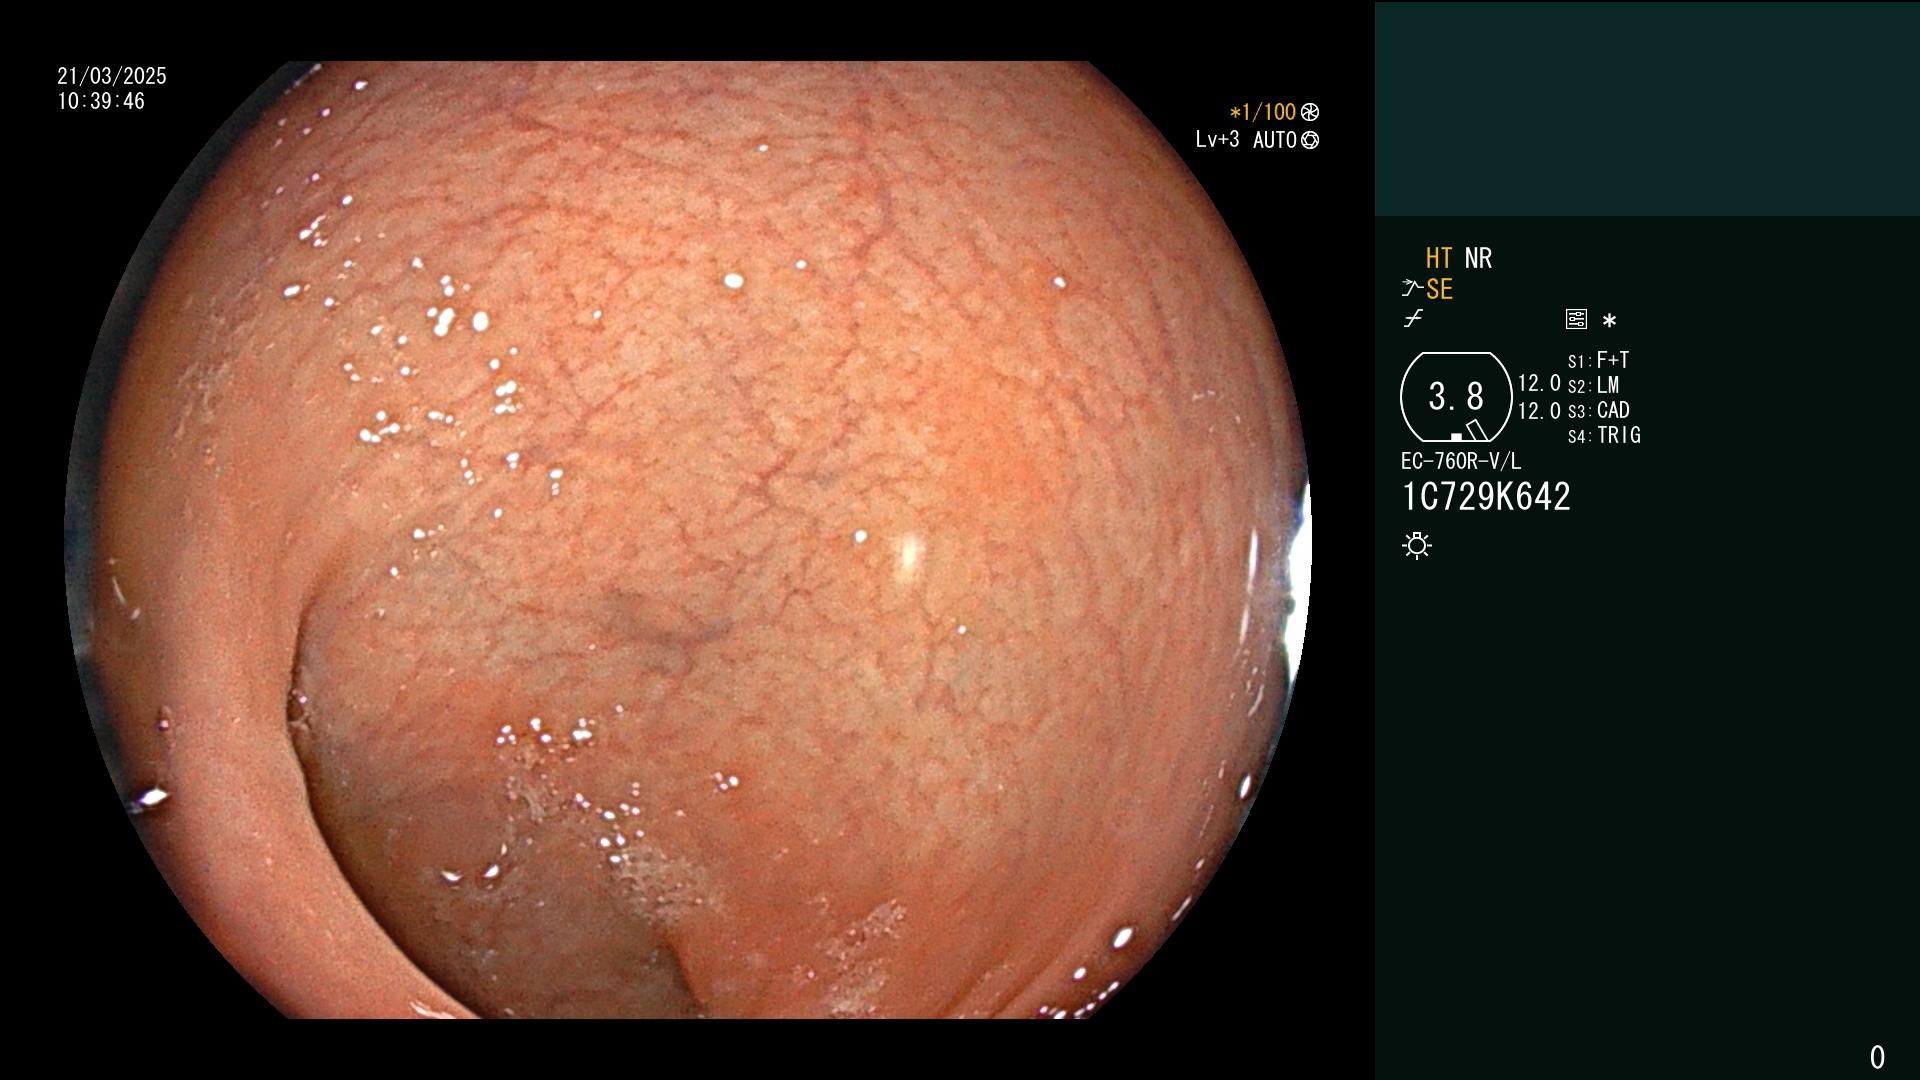Click the lamp light status icon

coord(1417,545)
